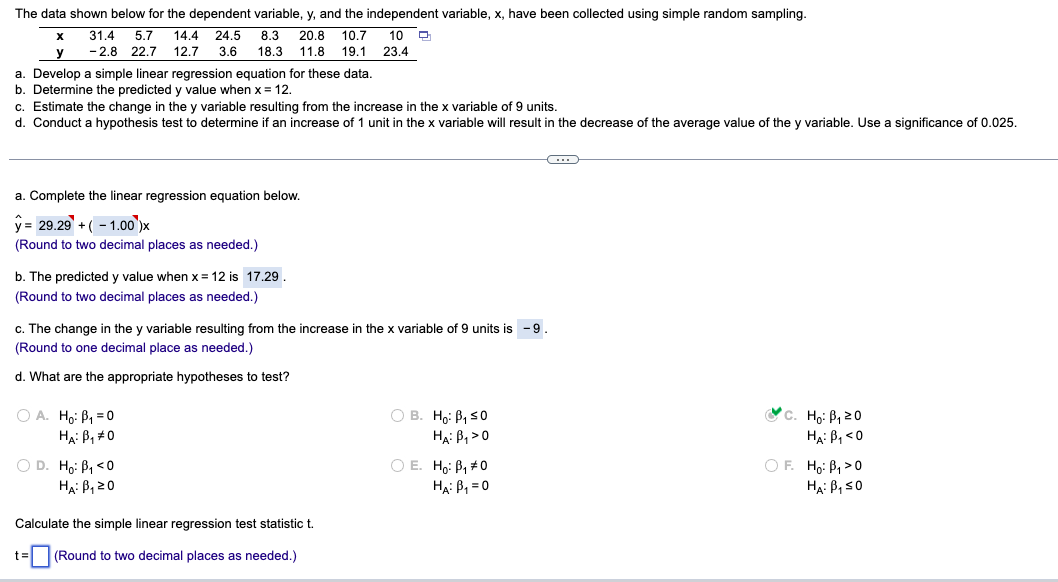Click the x row header in the data table
This screenshot has width=1058, height=582.
tap(60, 35)
